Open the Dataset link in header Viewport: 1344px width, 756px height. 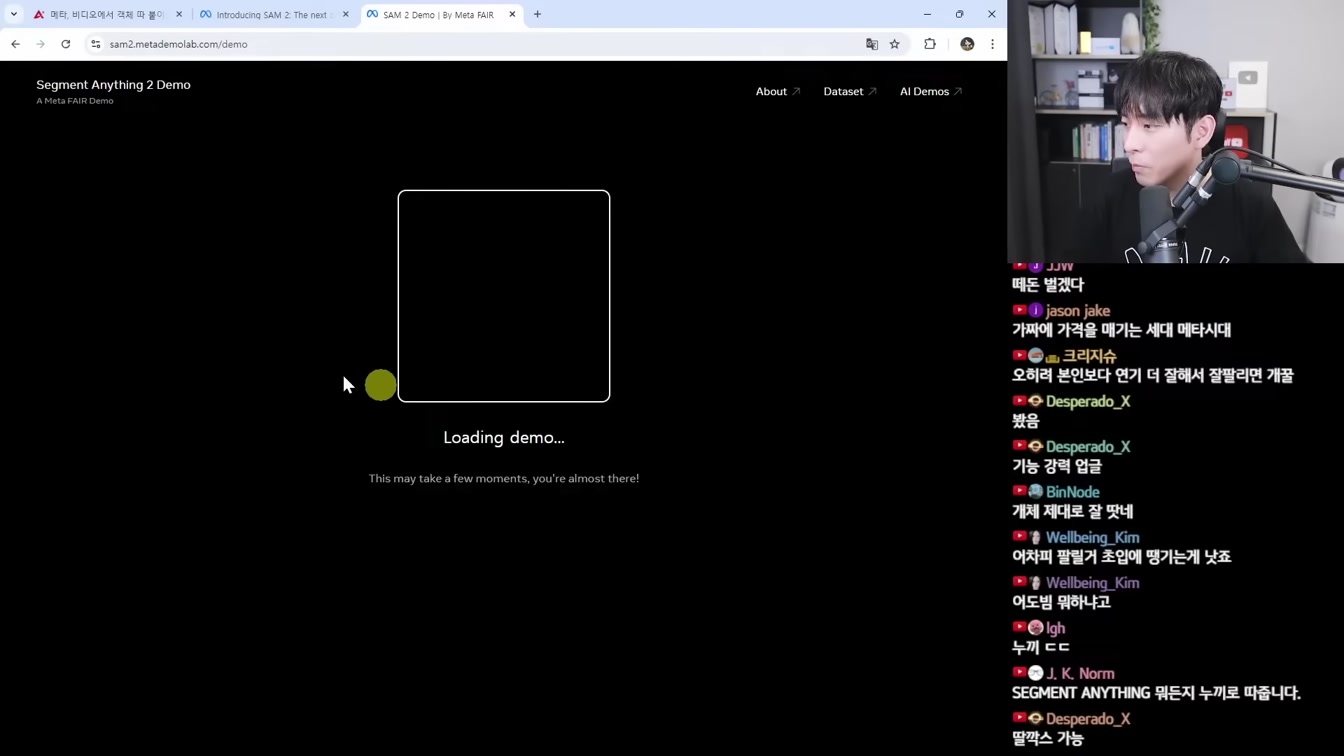coord(849,91)
